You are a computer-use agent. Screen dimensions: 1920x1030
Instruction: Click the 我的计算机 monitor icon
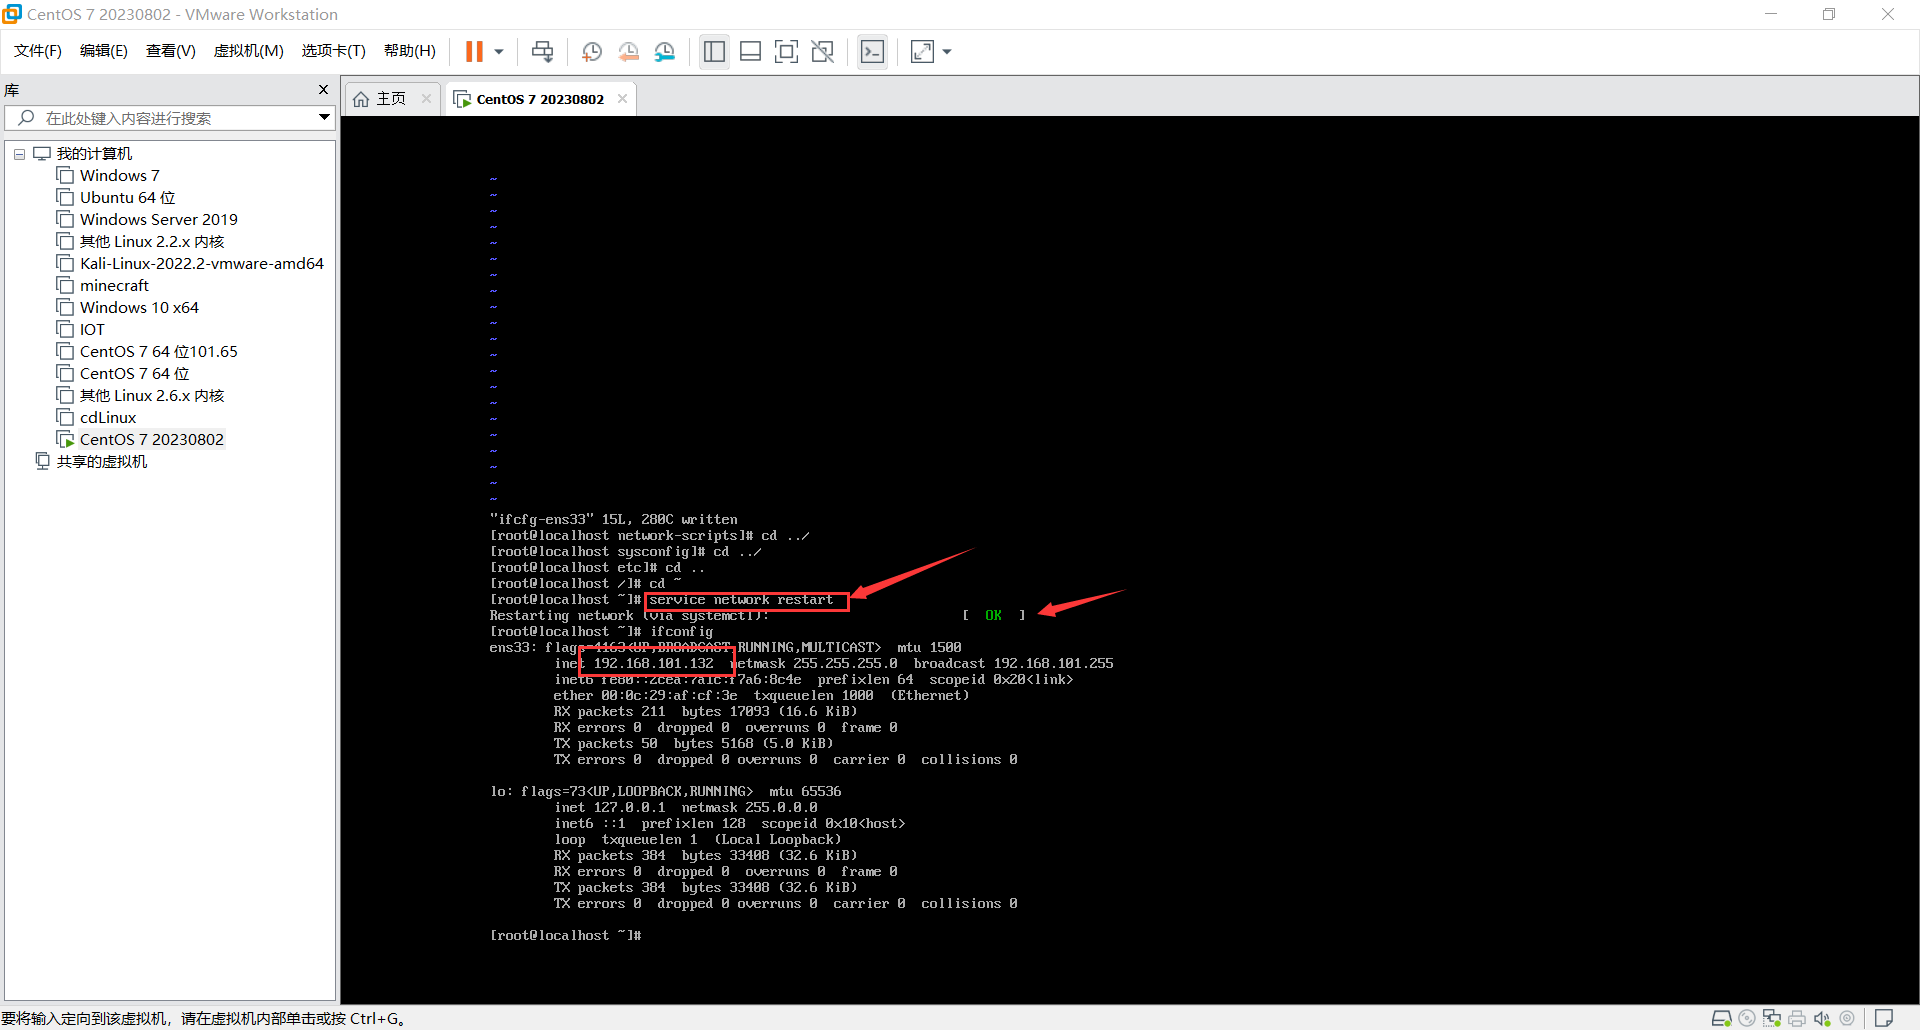pos(42,154)
